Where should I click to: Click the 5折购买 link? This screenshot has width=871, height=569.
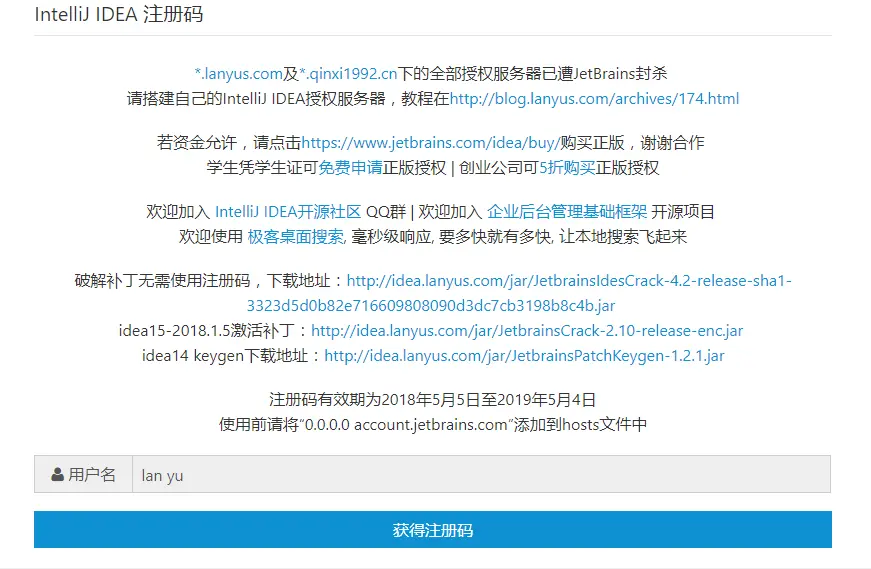tap(567, 168)
